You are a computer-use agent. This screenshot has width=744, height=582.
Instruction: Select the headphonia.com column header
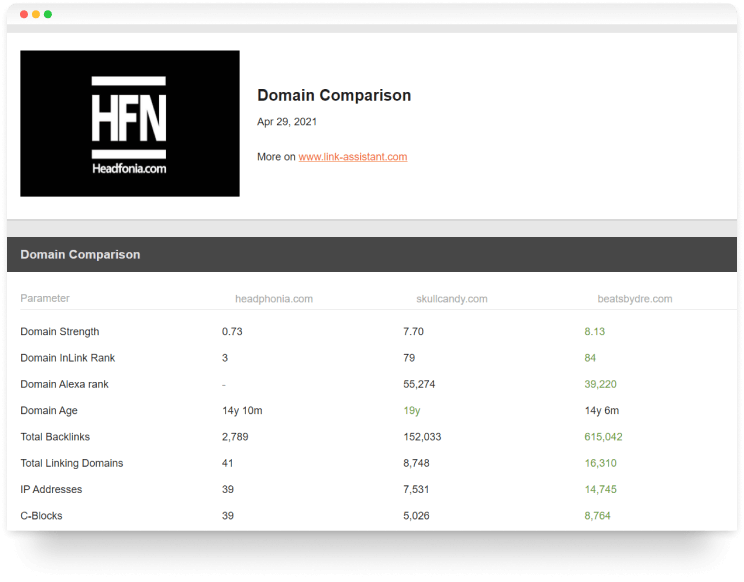coord(273,299)
